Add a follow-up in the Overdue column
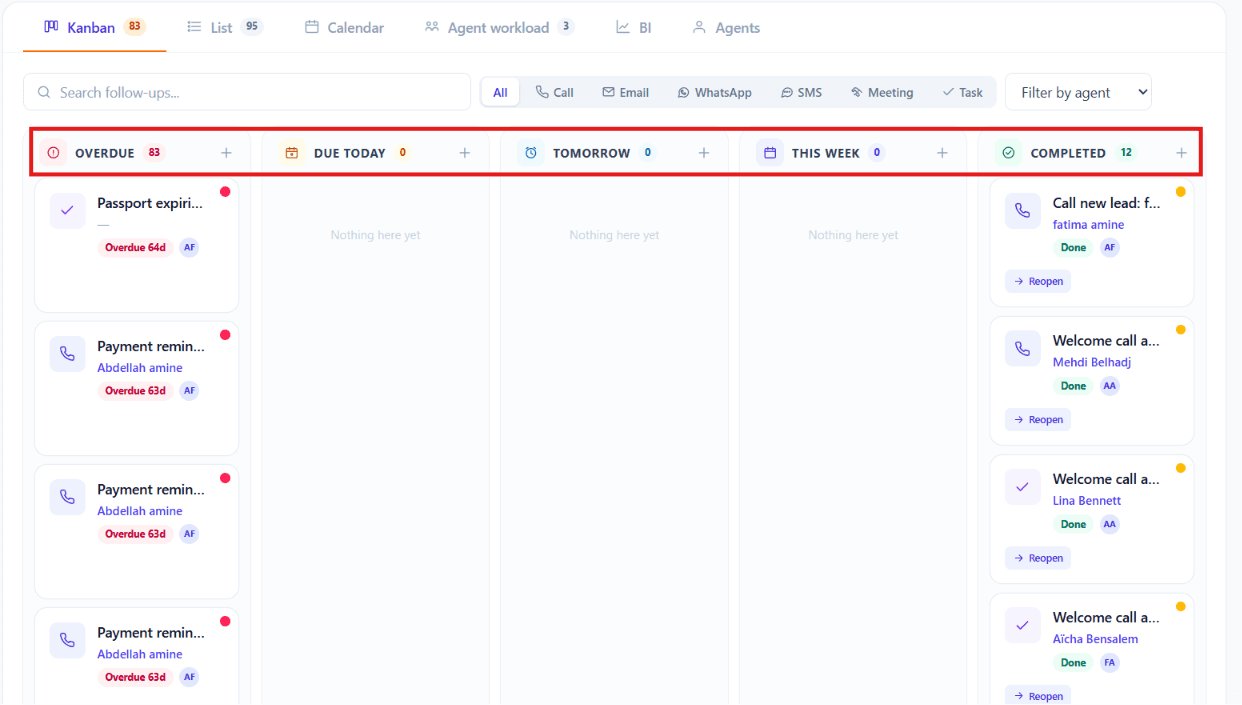 click(226, 153)
